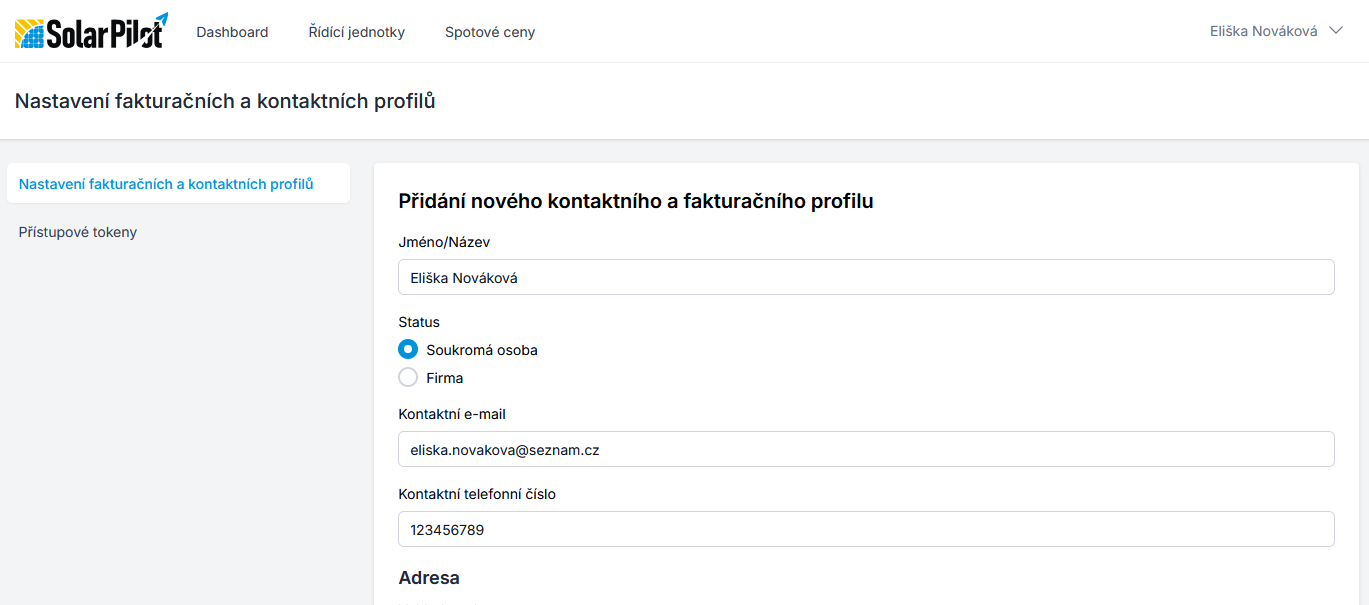This screenshot has width=1369, height=605.
Task: Open the Dashboard page
Action: click(x=232, y=32)
